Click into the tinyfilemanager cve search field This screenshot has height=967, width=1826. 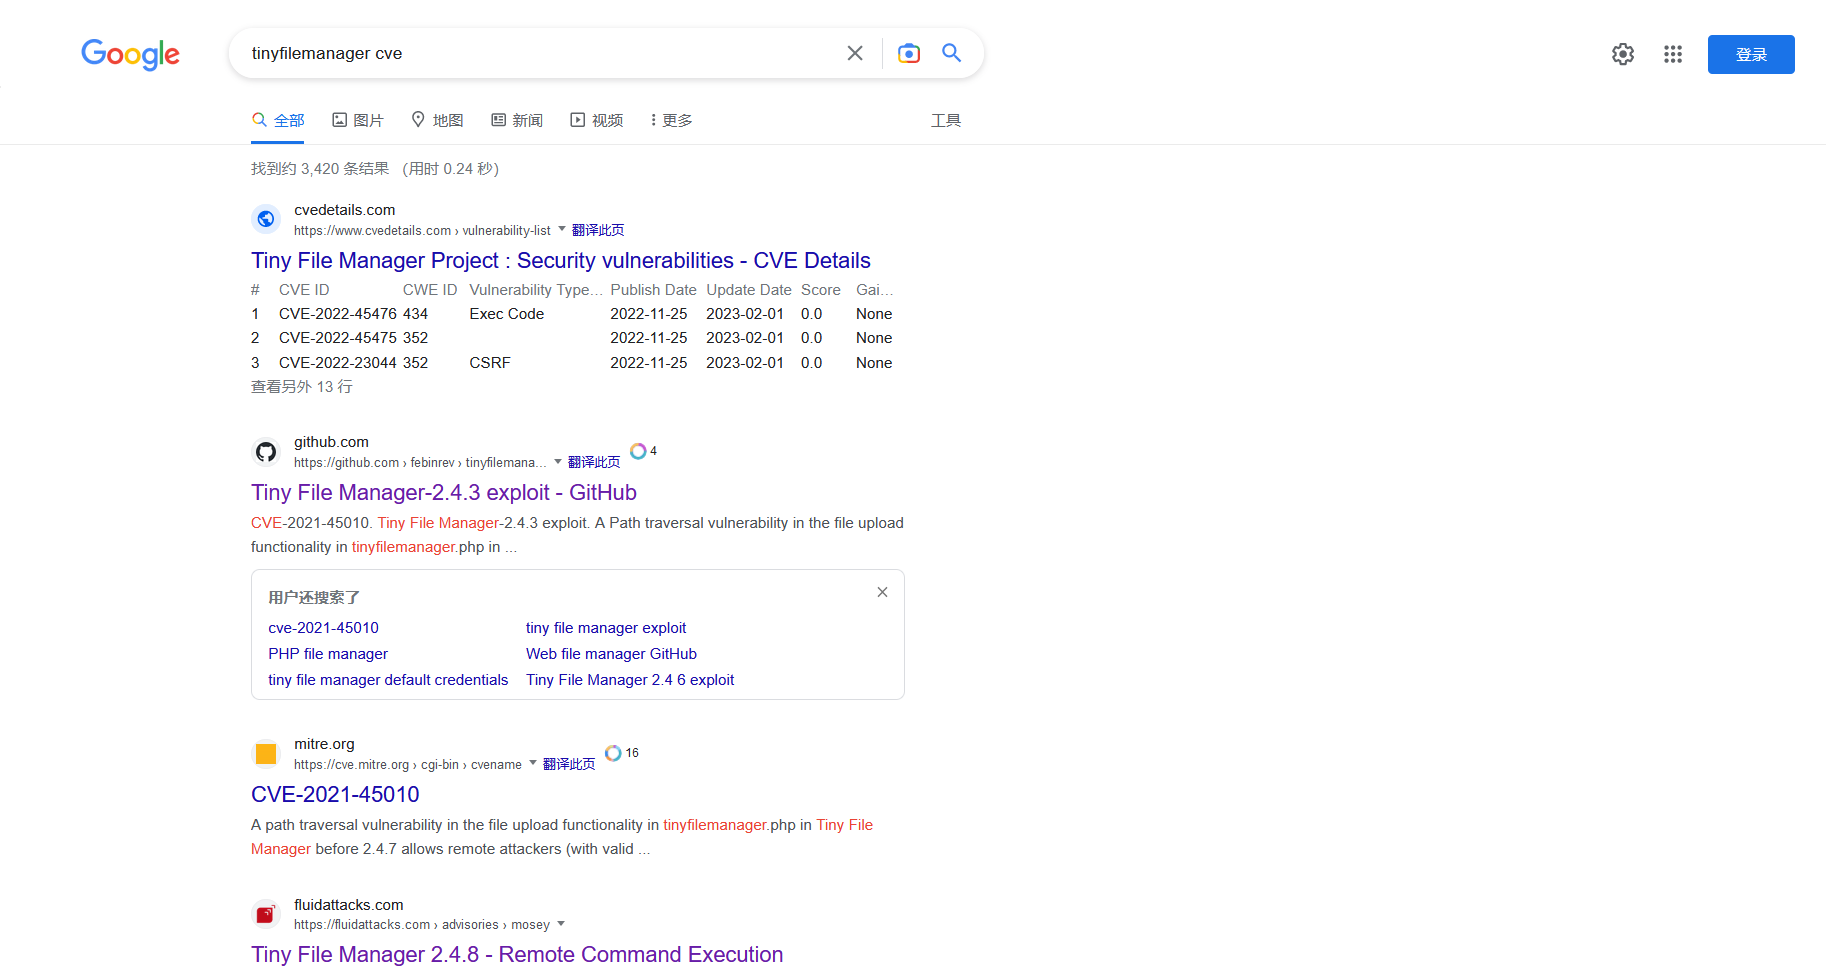[x=540, y=53]
